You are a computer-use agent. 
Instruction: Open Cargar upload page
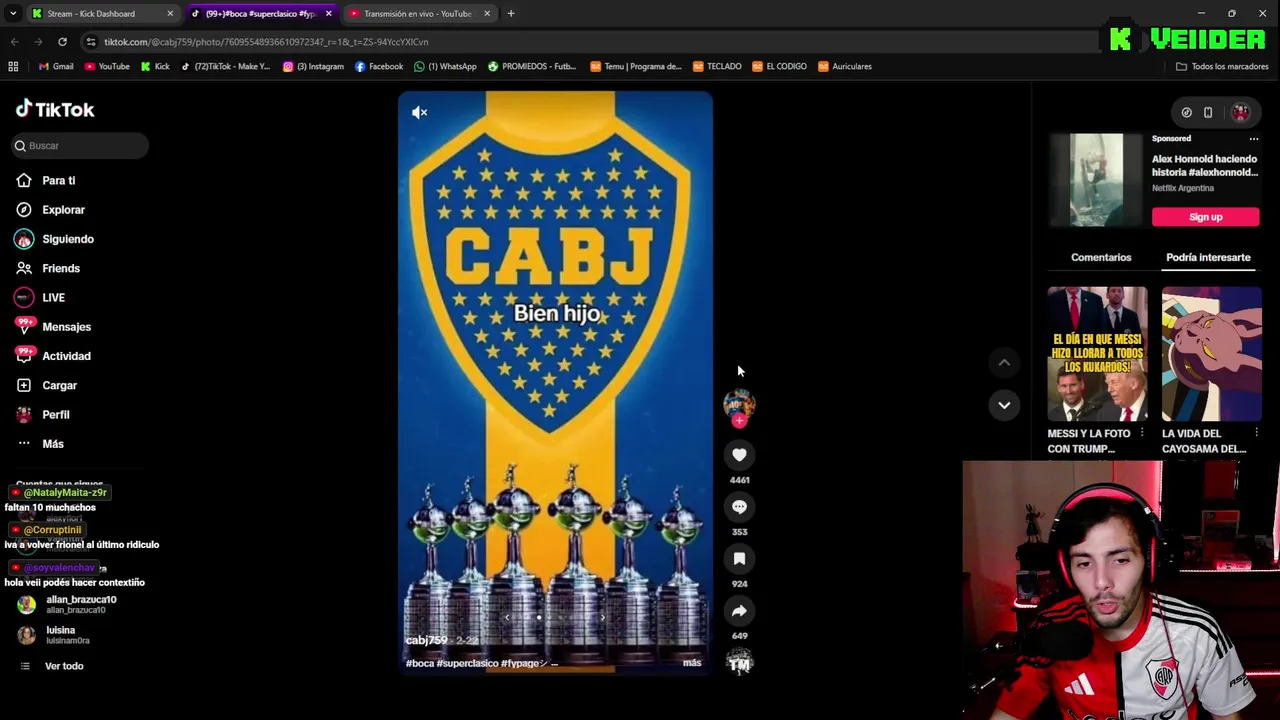click(59, 385)
